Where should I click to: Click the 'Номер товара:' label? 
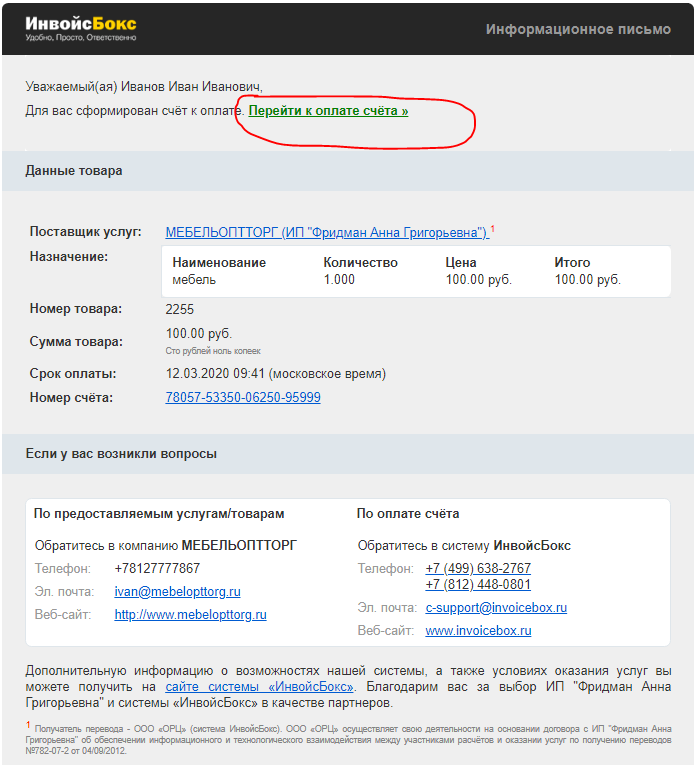76,309
